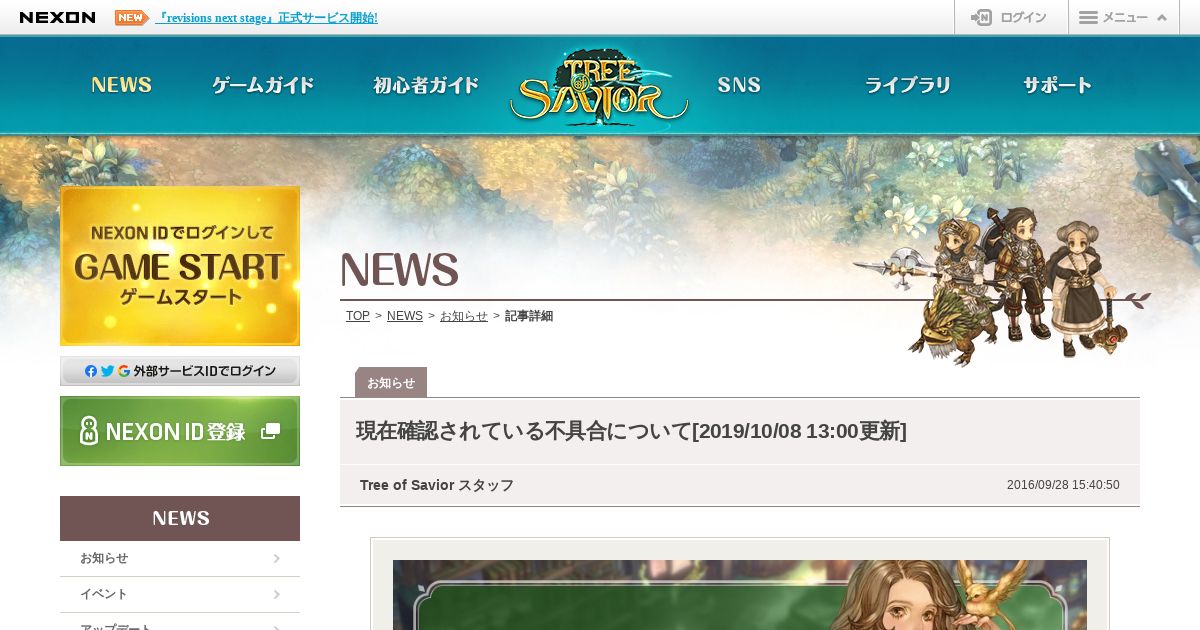Click the NEWS breadcrumb link
The height and width of the screenshot is (630, 1200).
[405, 316]
